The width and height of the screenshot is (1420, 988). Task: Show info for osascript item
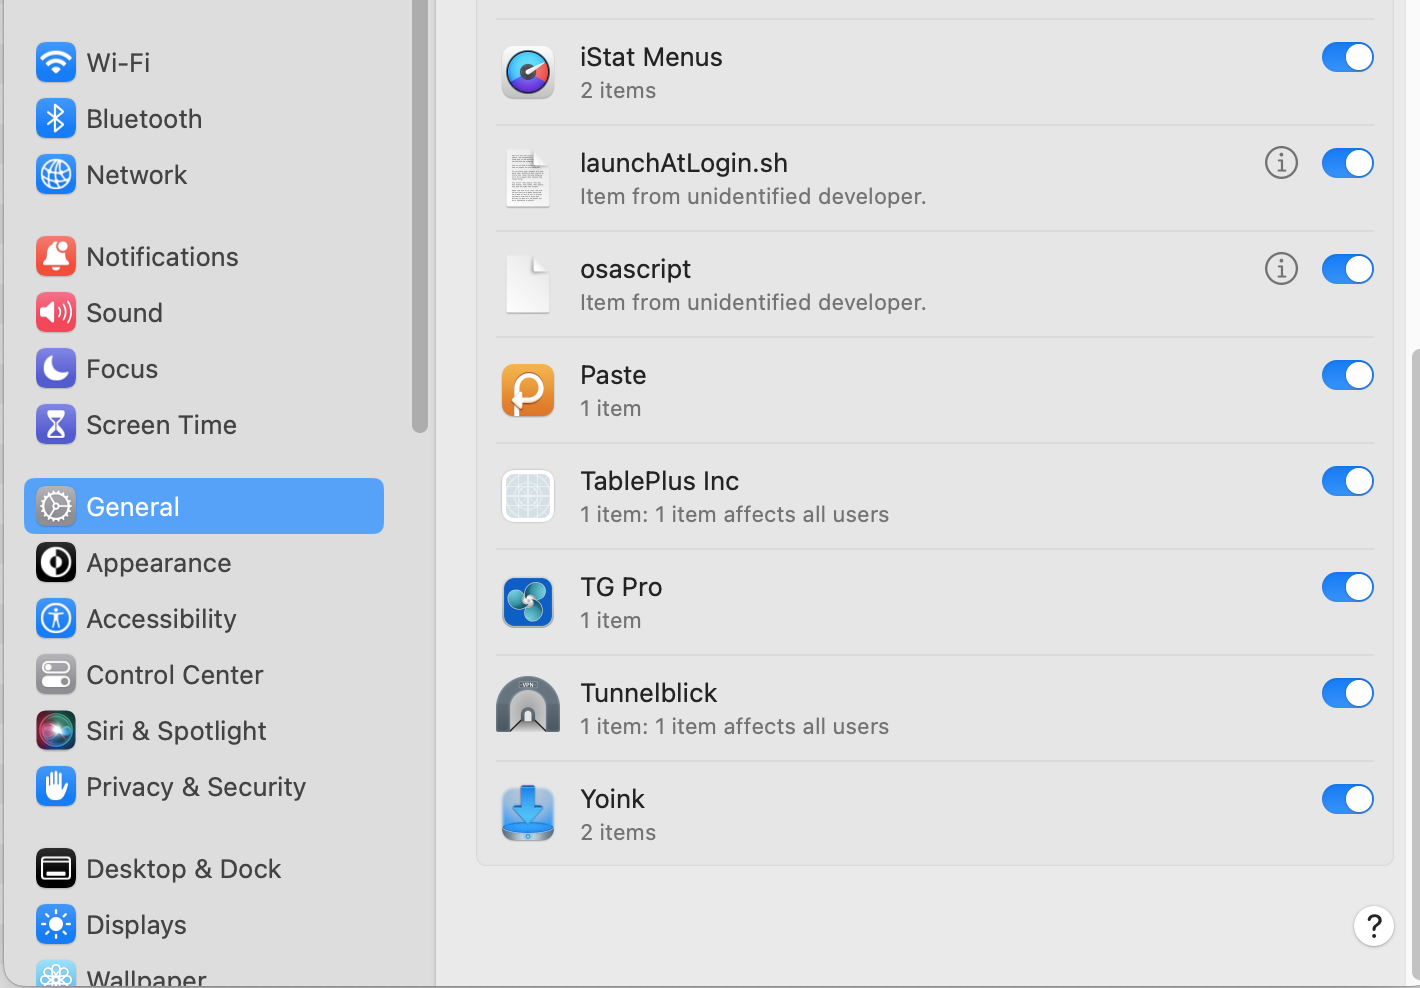tap(1281, 268)
